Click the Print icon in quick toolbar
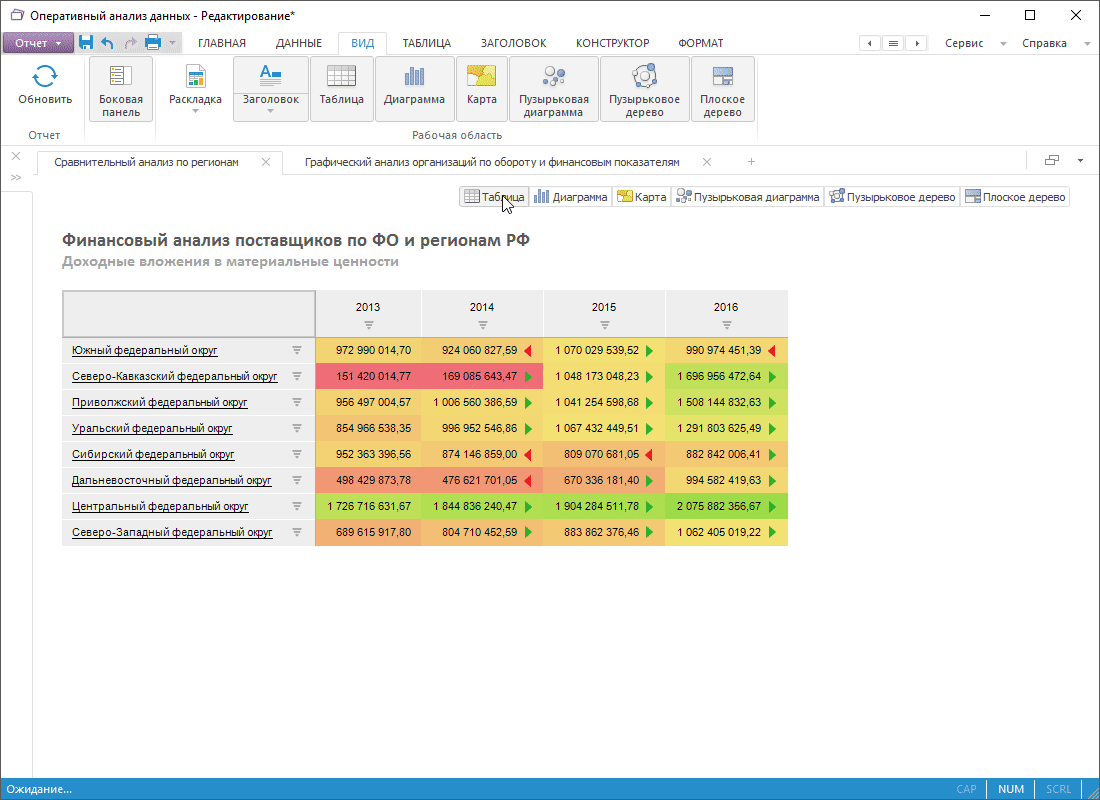 tap(153, 43)
